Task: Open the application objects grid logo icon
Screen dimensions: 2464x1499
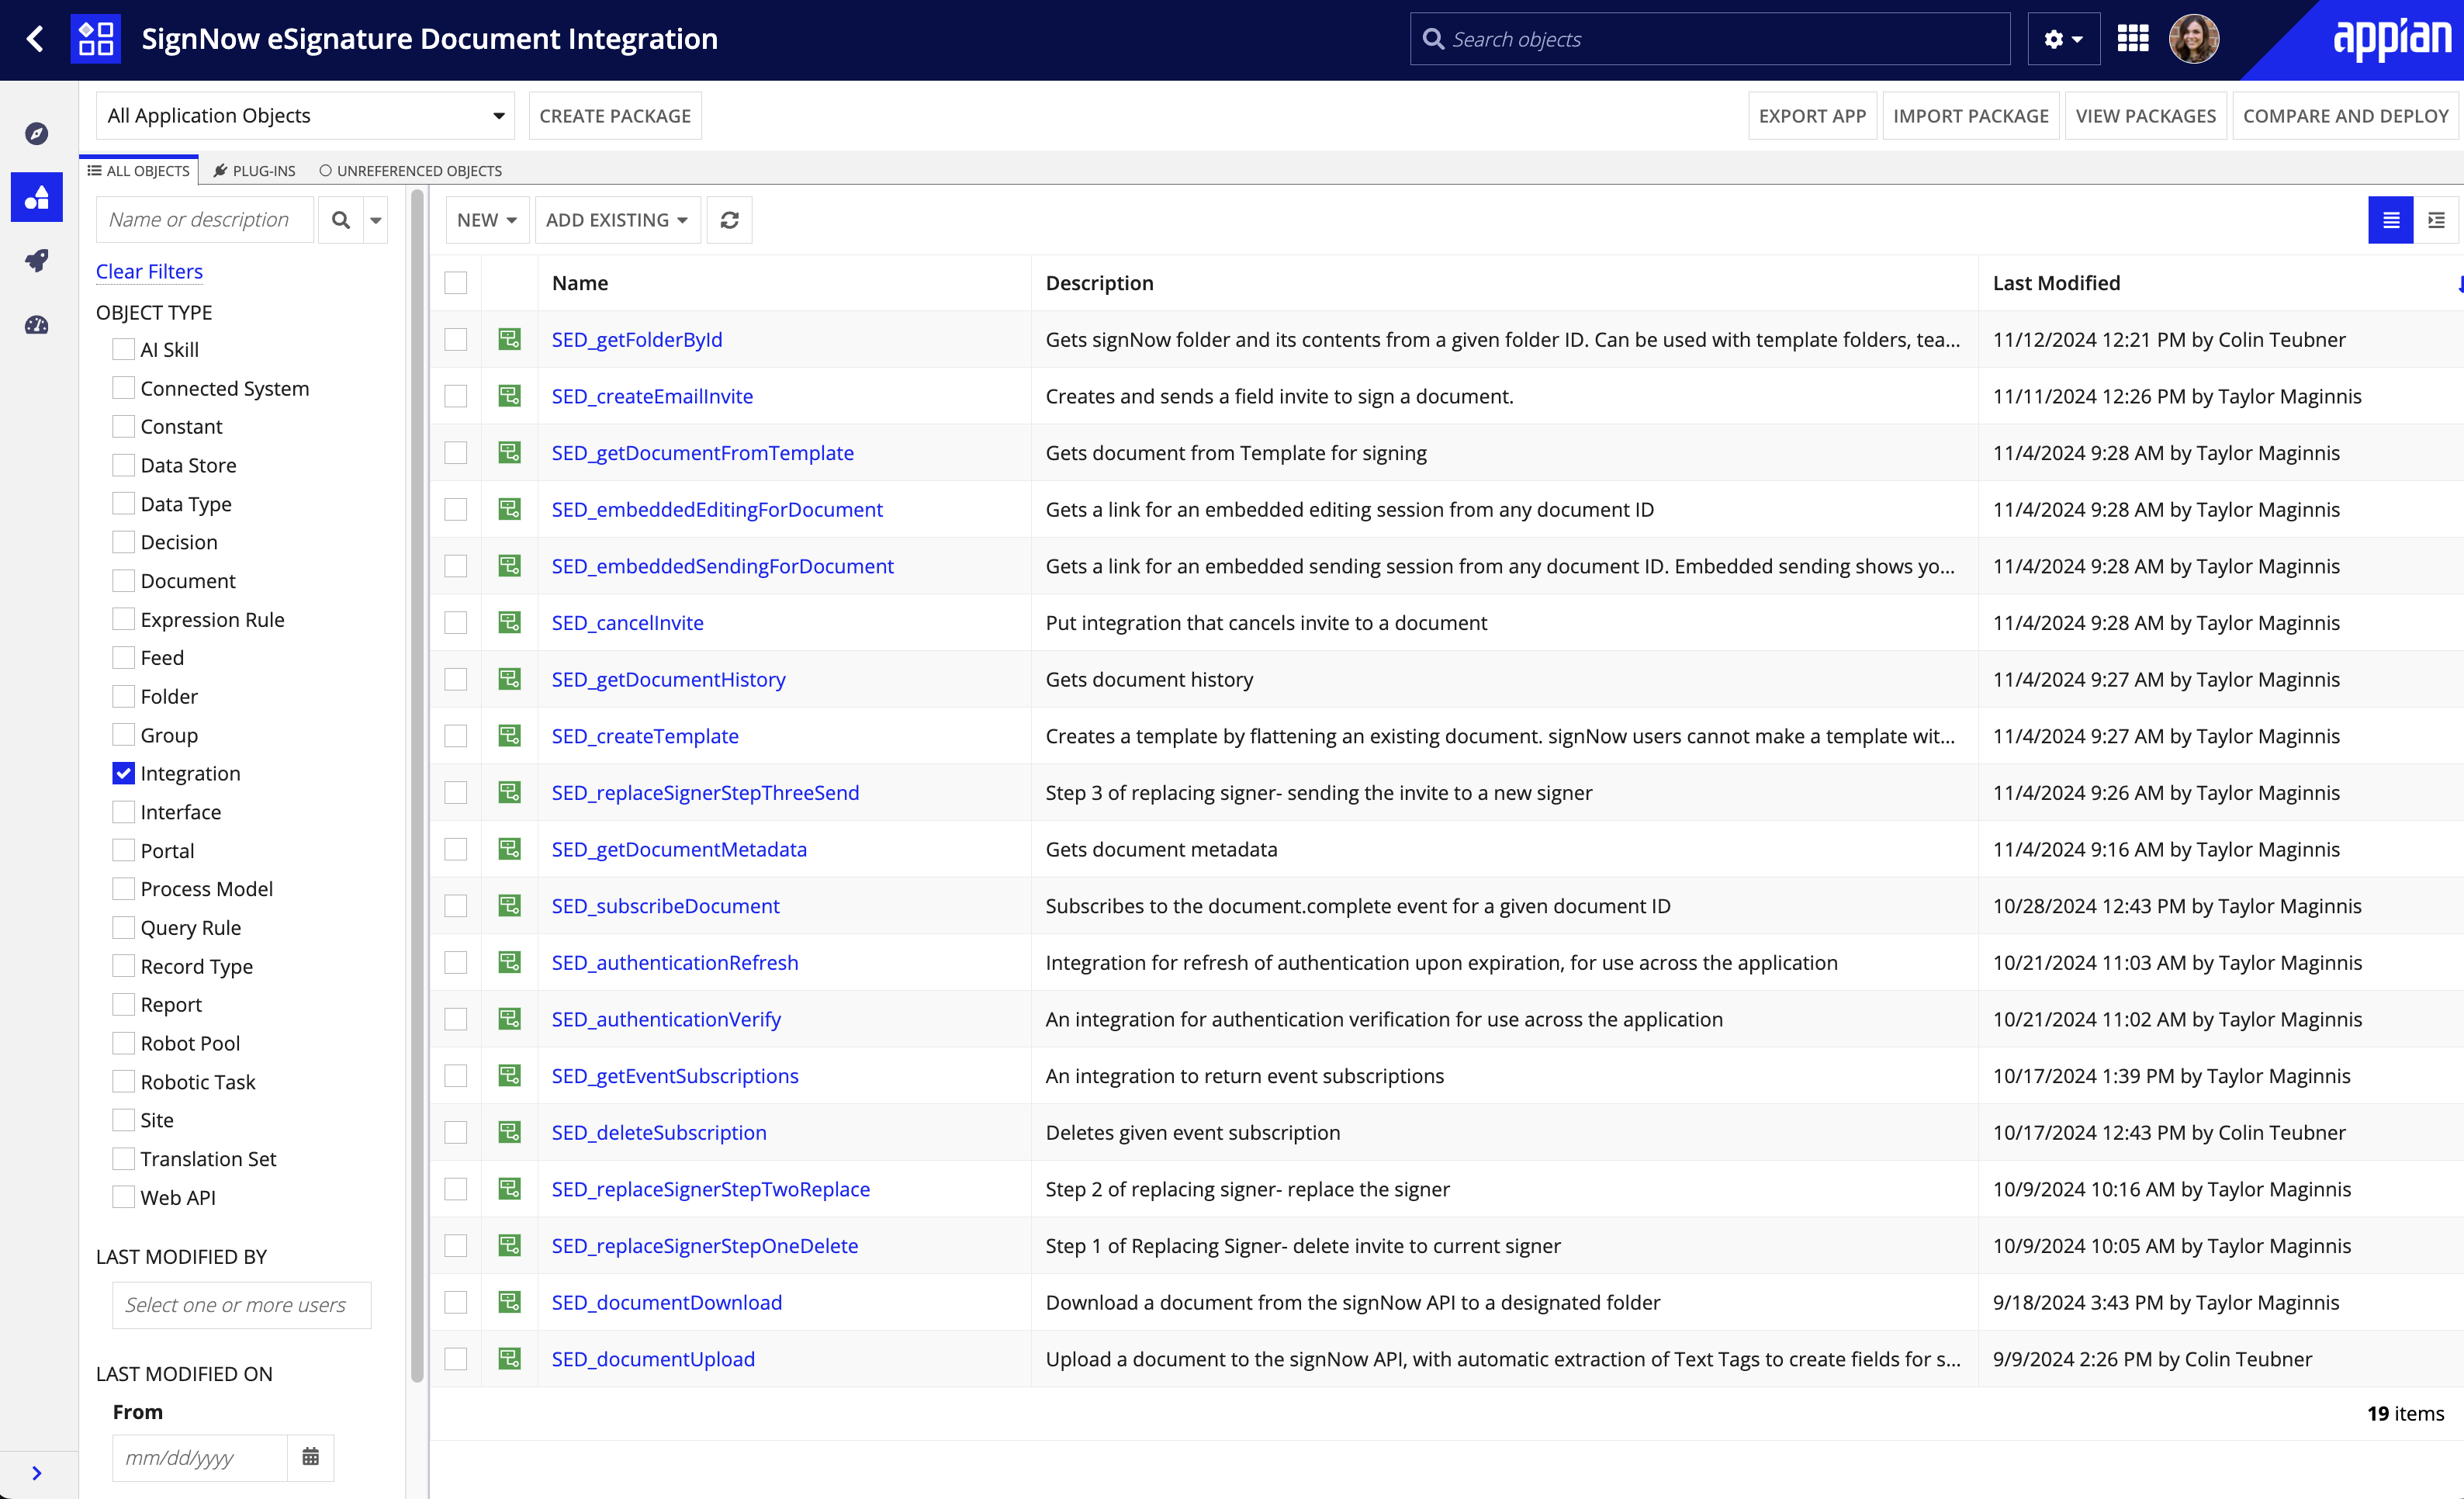Action: (x=96, y=39)
